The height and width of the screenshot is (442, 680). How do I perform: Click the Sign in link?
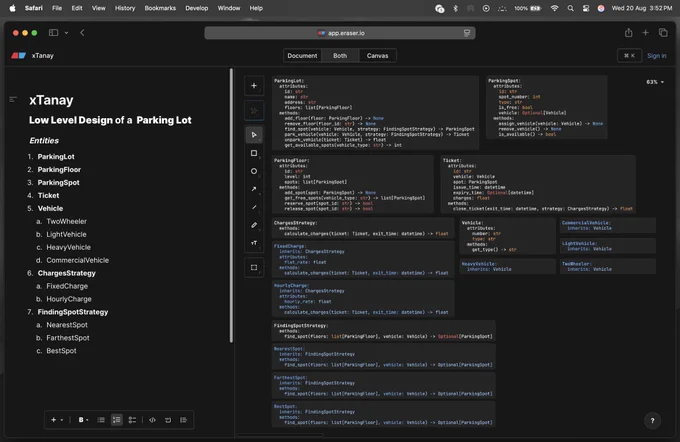[x=657, y=56]
